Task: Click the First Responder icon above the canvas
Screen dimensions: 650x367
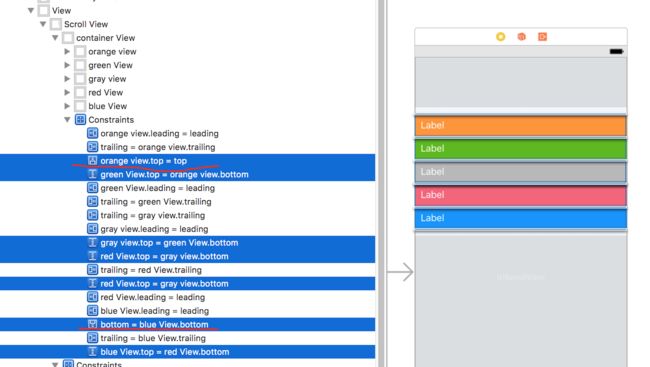Action: 521,37
